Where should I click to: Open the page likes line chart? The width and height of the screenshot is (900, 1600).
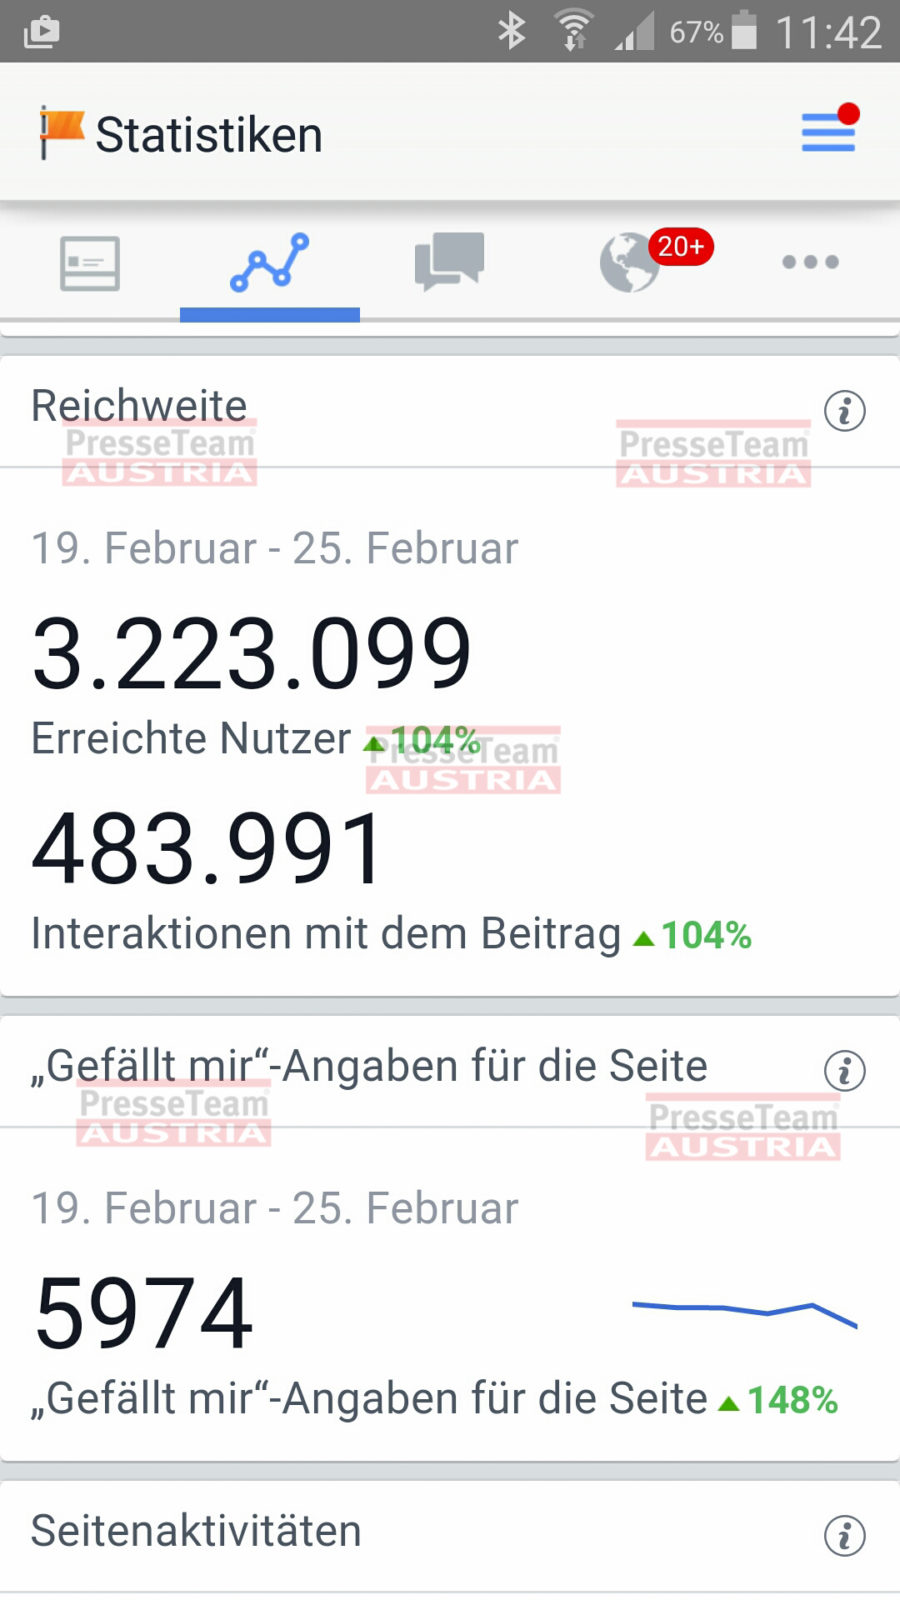coord(745,1309)
